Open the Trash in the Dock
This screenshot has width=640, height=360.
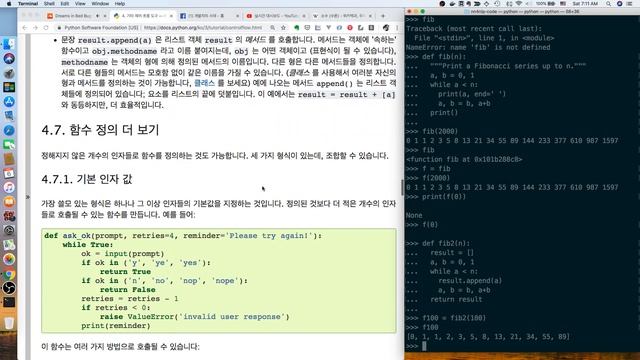9,323
